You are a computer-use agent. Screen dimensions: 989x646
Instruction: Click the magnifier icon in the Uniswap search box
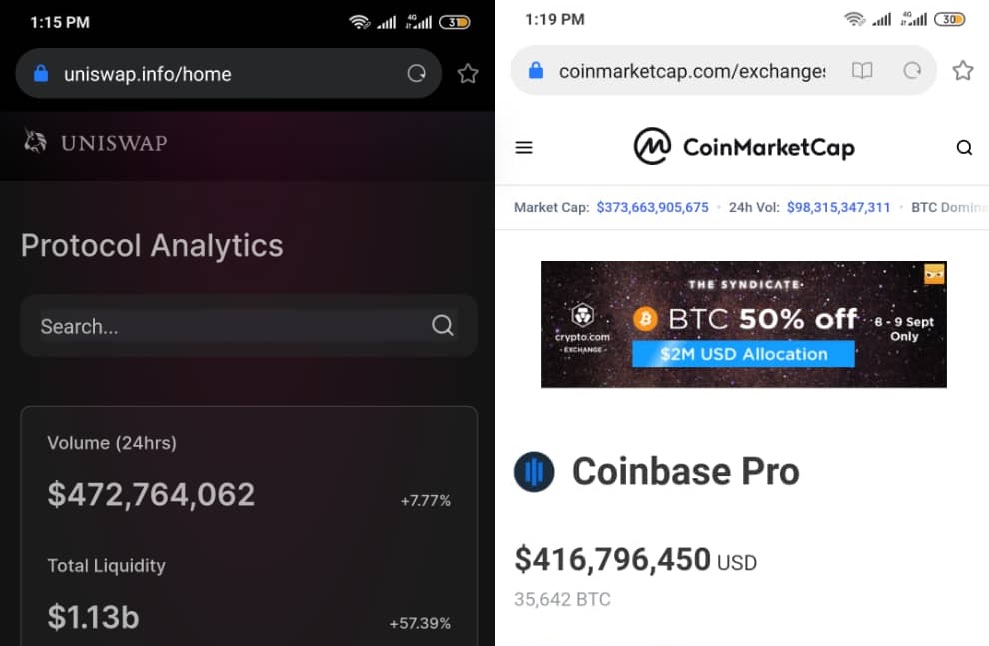click(442, 326)
